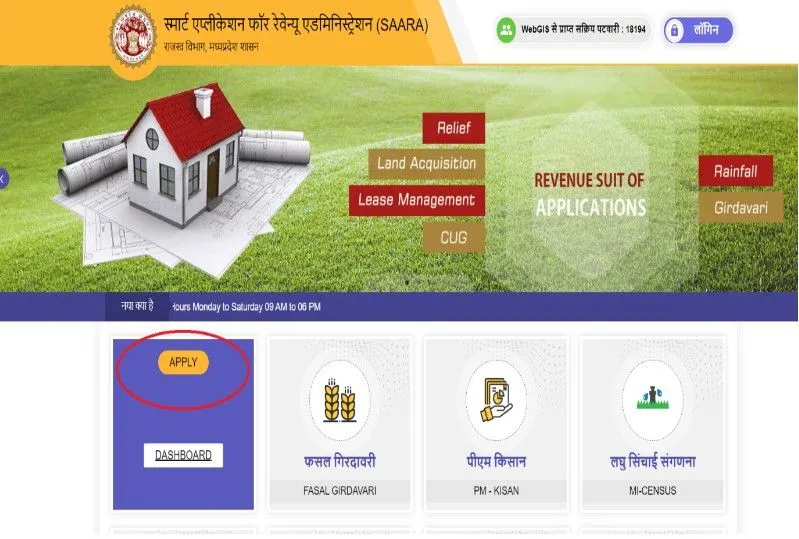
Task: Click the PM - KISAN caption
Action: [496, 491]
